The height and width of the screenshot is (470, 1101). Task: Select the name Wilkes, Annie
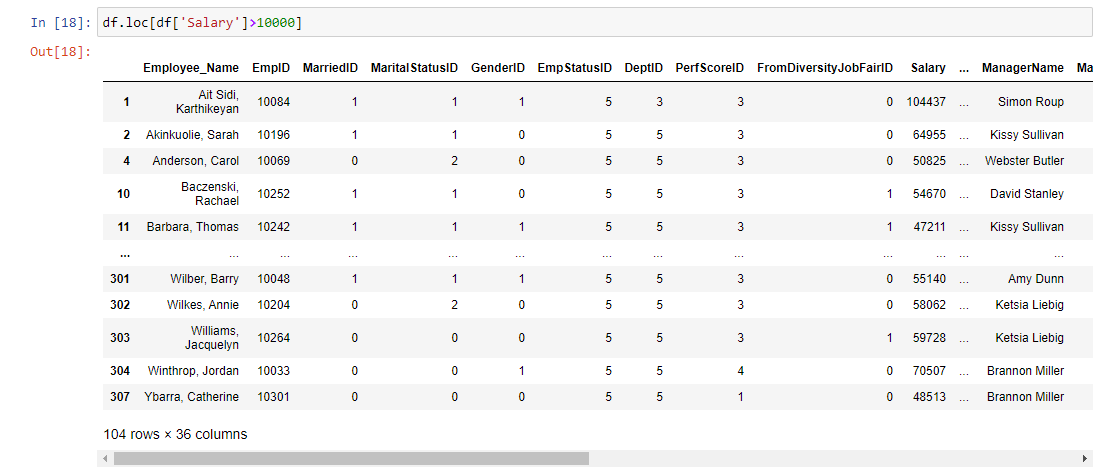coord(203,305)
